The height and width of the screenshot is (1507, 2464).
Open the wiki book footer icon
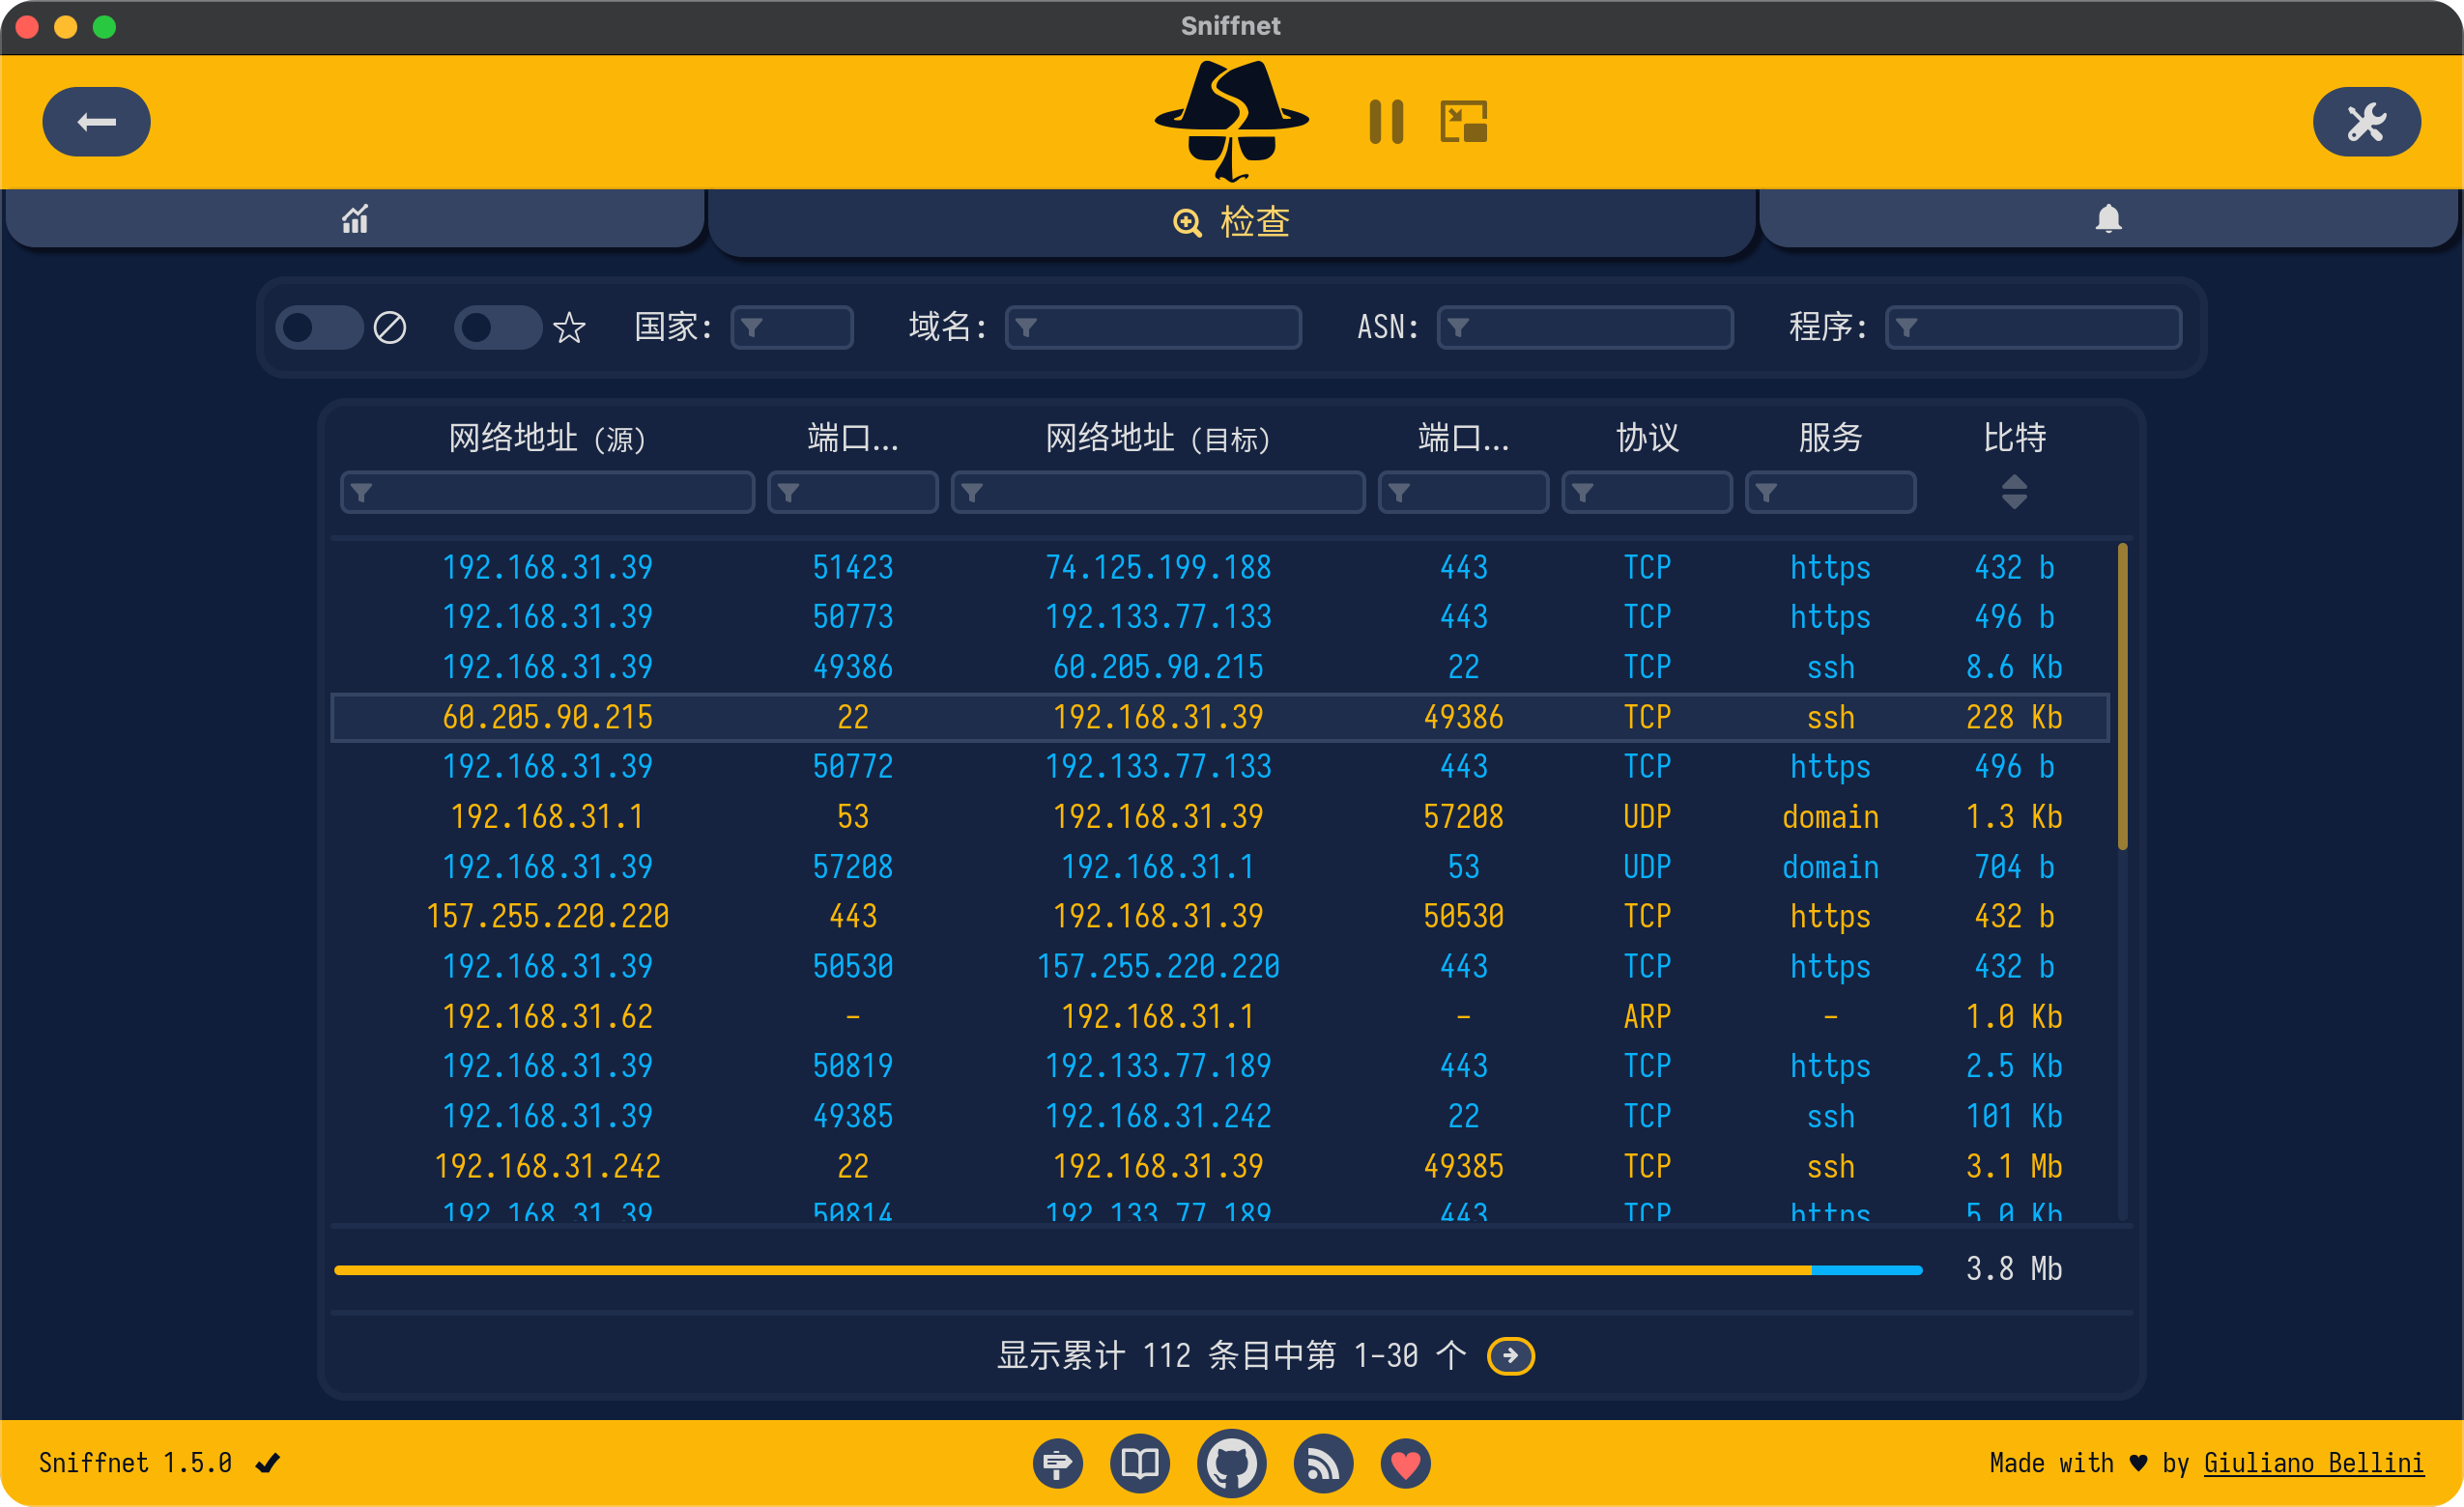[1139, 1464]
